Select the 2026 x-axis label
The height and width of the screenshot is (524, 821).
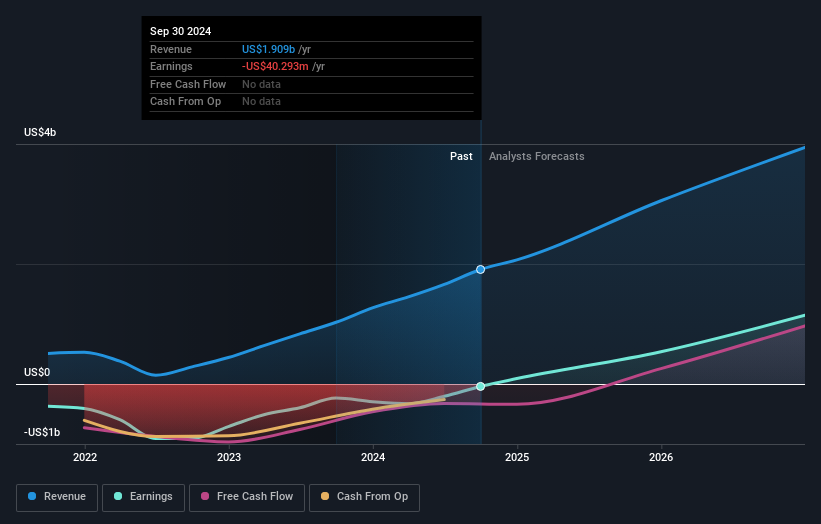(661, 457)
